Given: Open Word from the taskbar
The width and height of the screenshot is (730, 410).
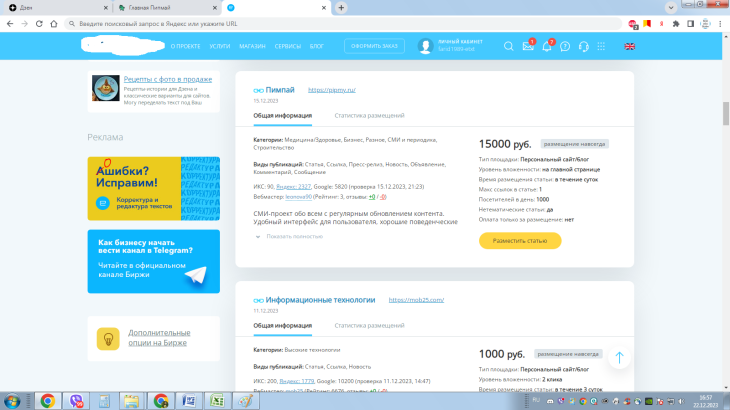Looking at the screenshot, I should [189, 401].
